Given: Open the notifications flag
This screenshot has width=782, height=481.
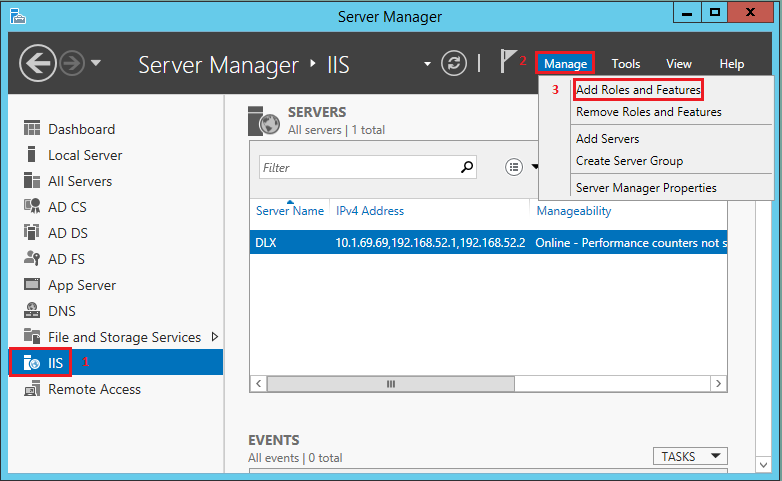Looking at the screenshot, I should pyautogui.click(x=509, y=62).
